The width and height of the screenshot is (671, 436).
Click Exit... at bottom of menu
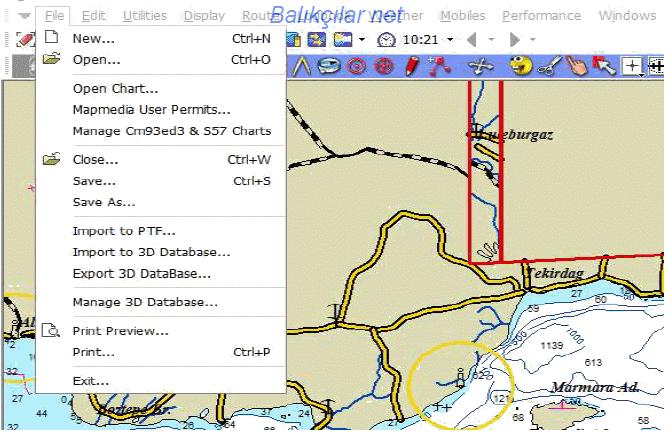(x=91, y=380)
